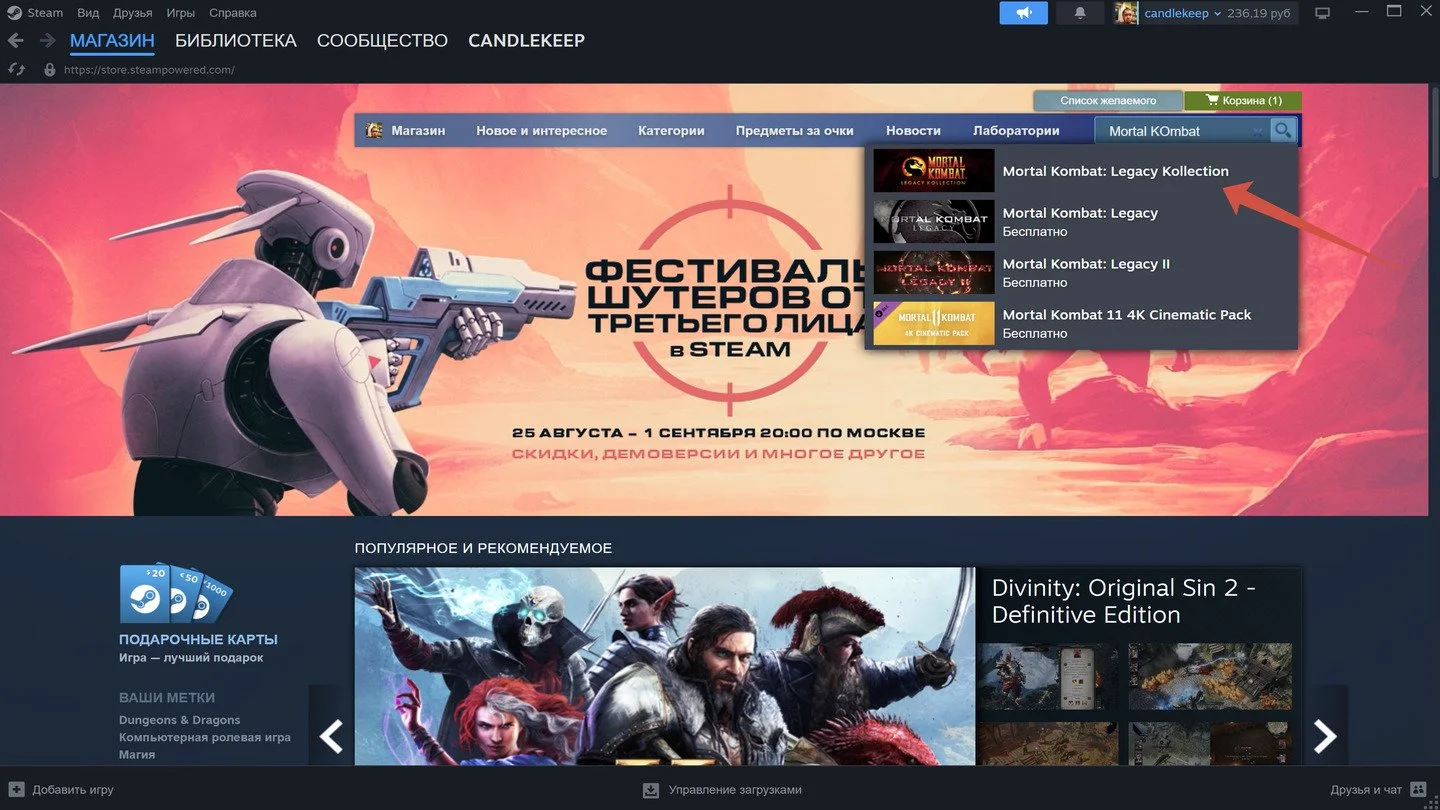Expand the Категории menu
1440x810 pixels.
click(671, 130)
